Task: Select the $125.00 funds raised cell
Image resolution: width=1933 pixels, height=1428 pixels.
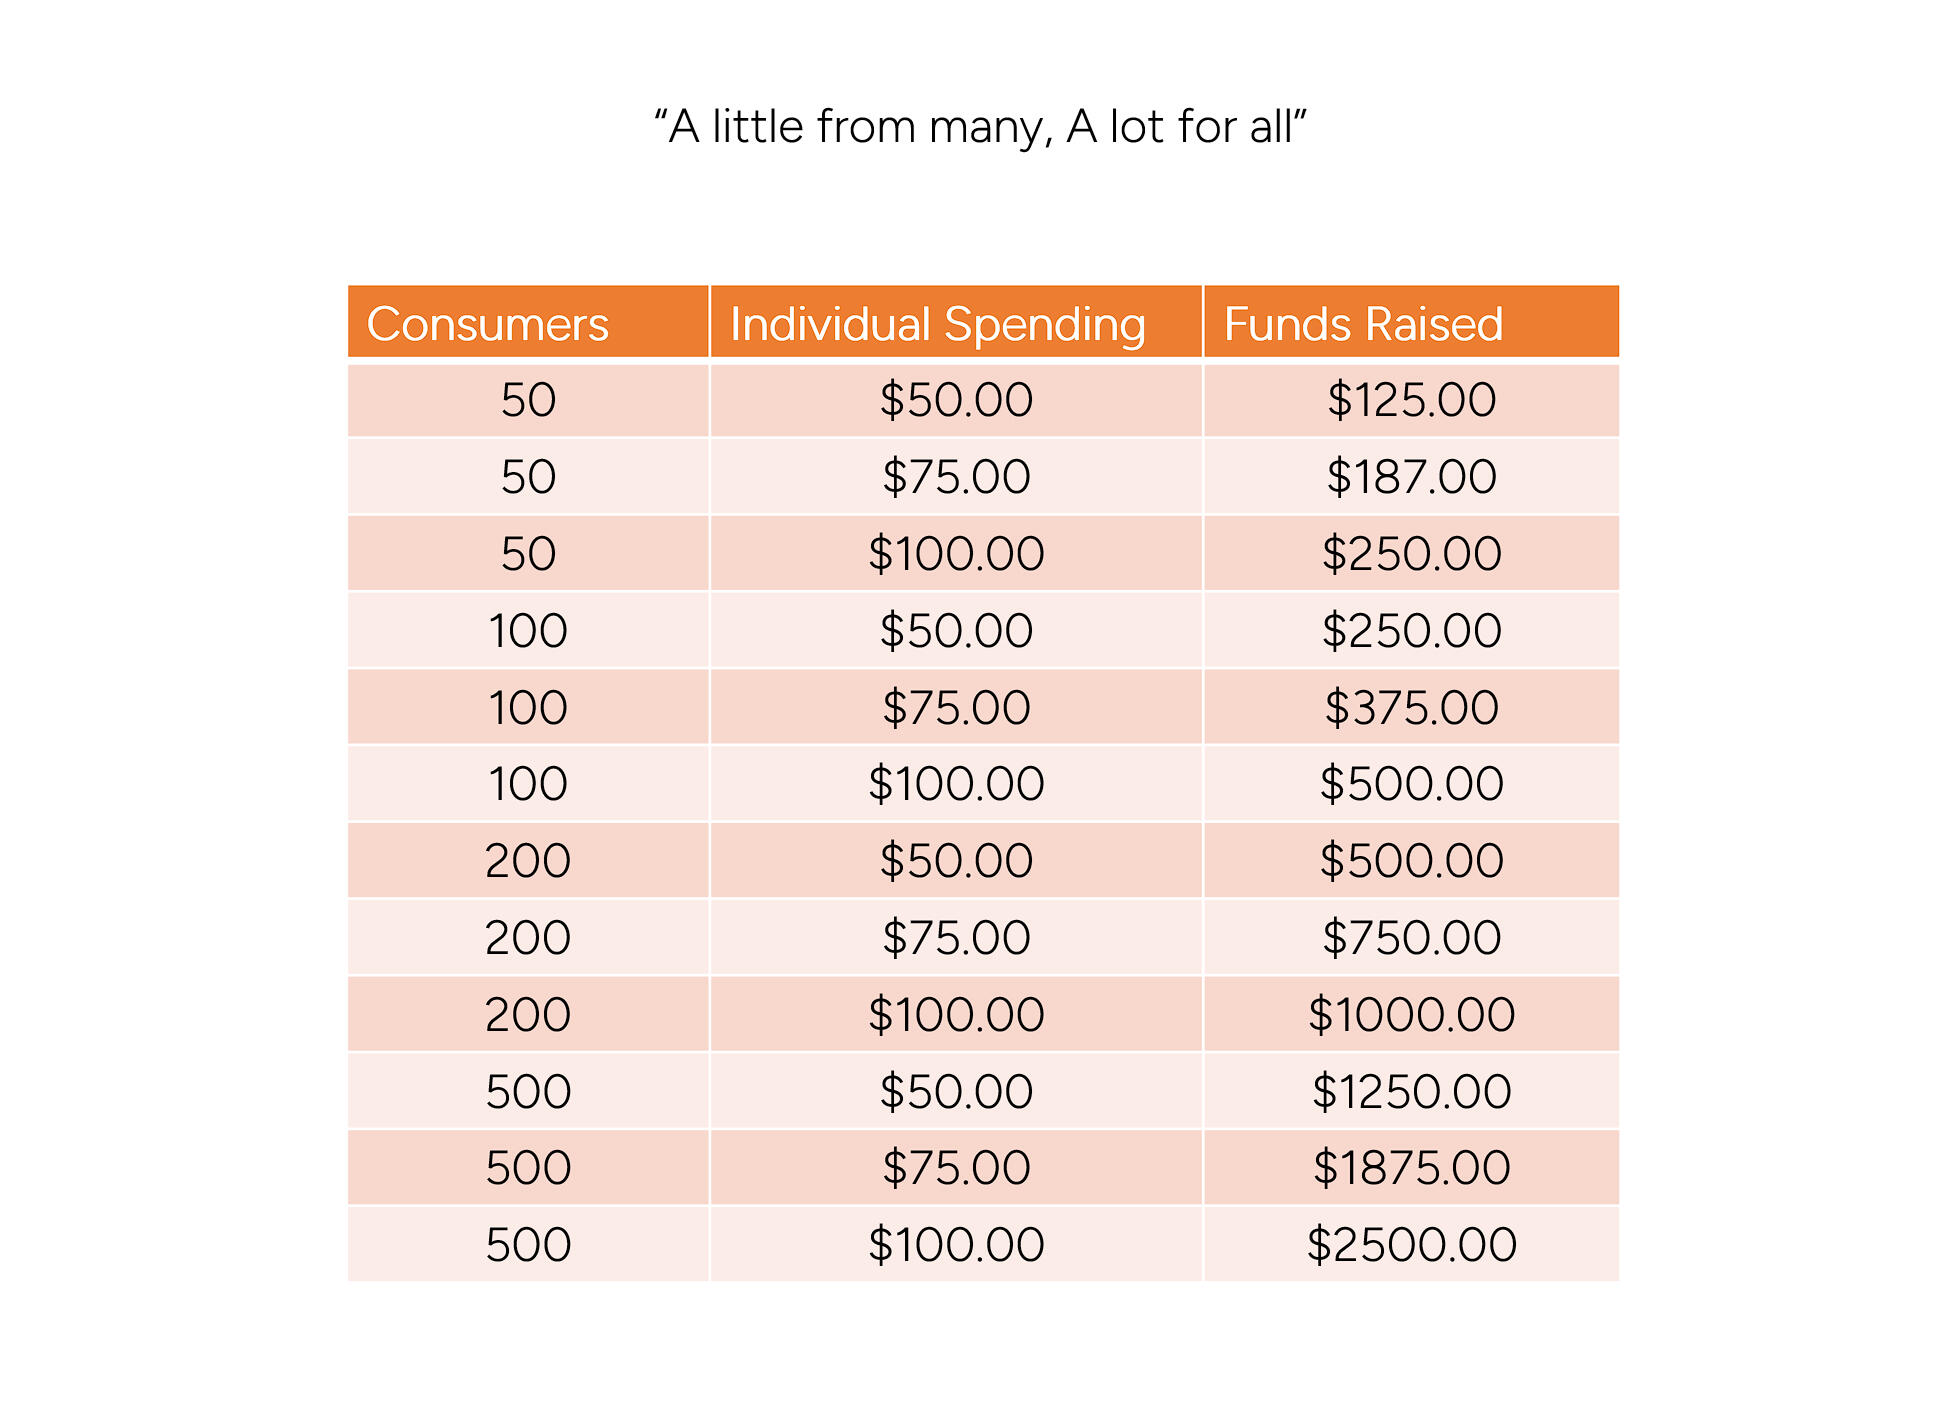Action: coord(1411,400)
